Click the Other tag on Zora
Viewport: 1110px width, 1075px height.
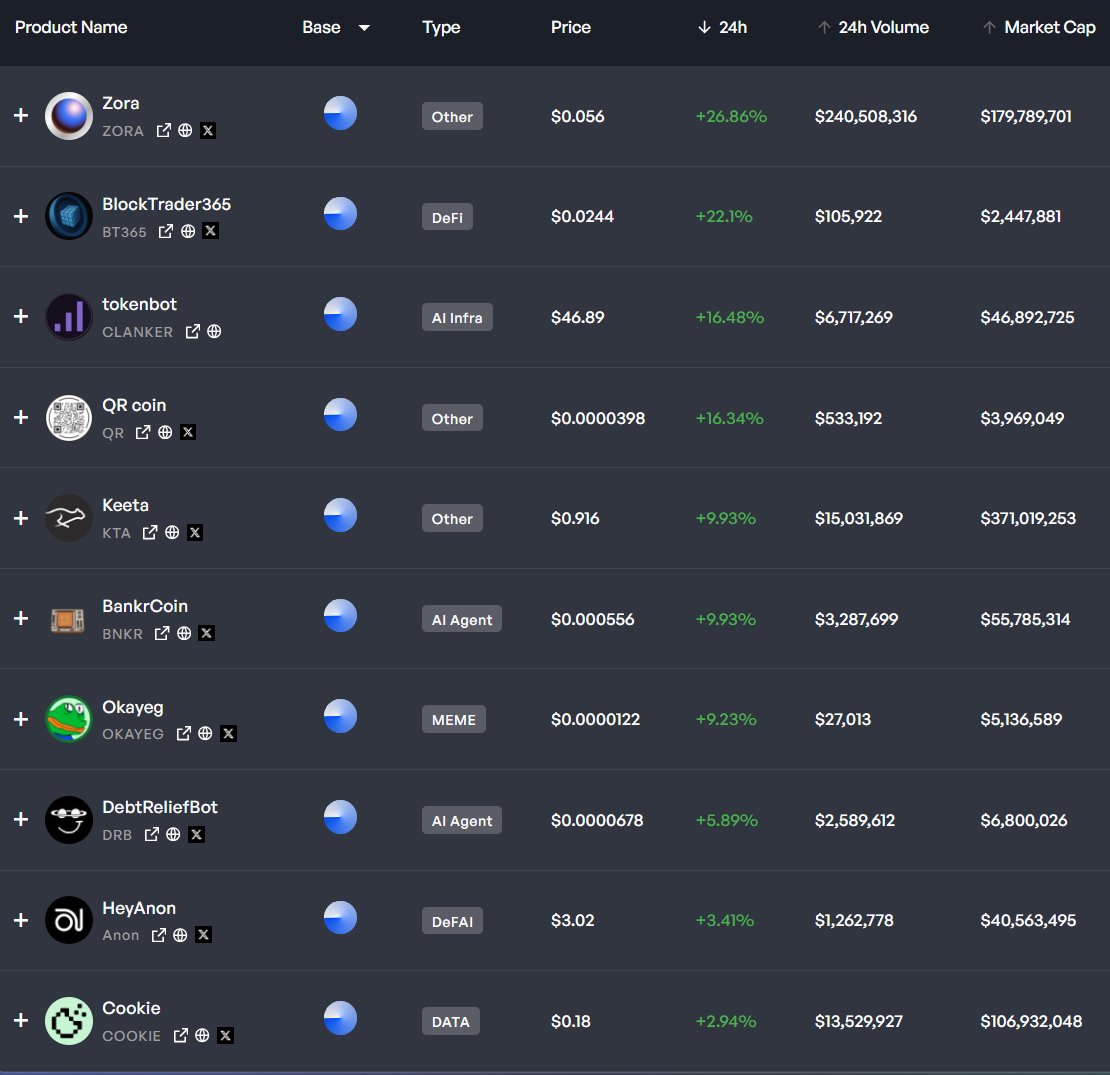[452, 117]
